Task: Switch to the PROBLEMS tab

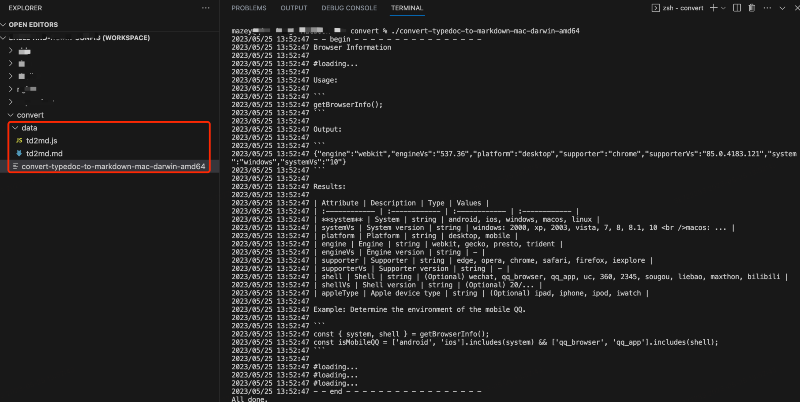Action: coord(249,8)
